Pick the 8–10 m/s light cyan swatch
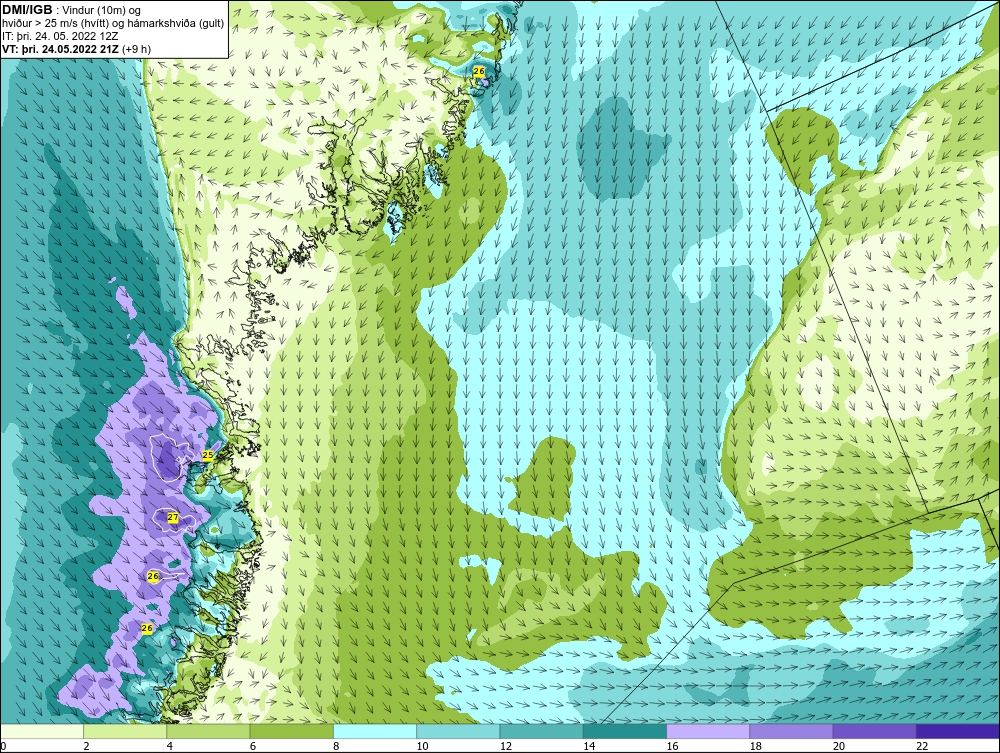 pyautogui.click(x=375, y=731)
